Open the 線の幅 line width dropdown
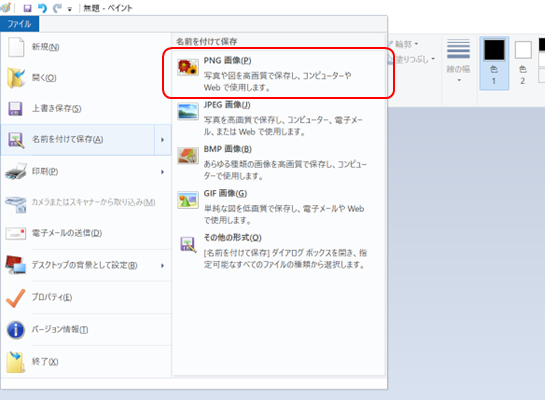 tap(458, 60)
